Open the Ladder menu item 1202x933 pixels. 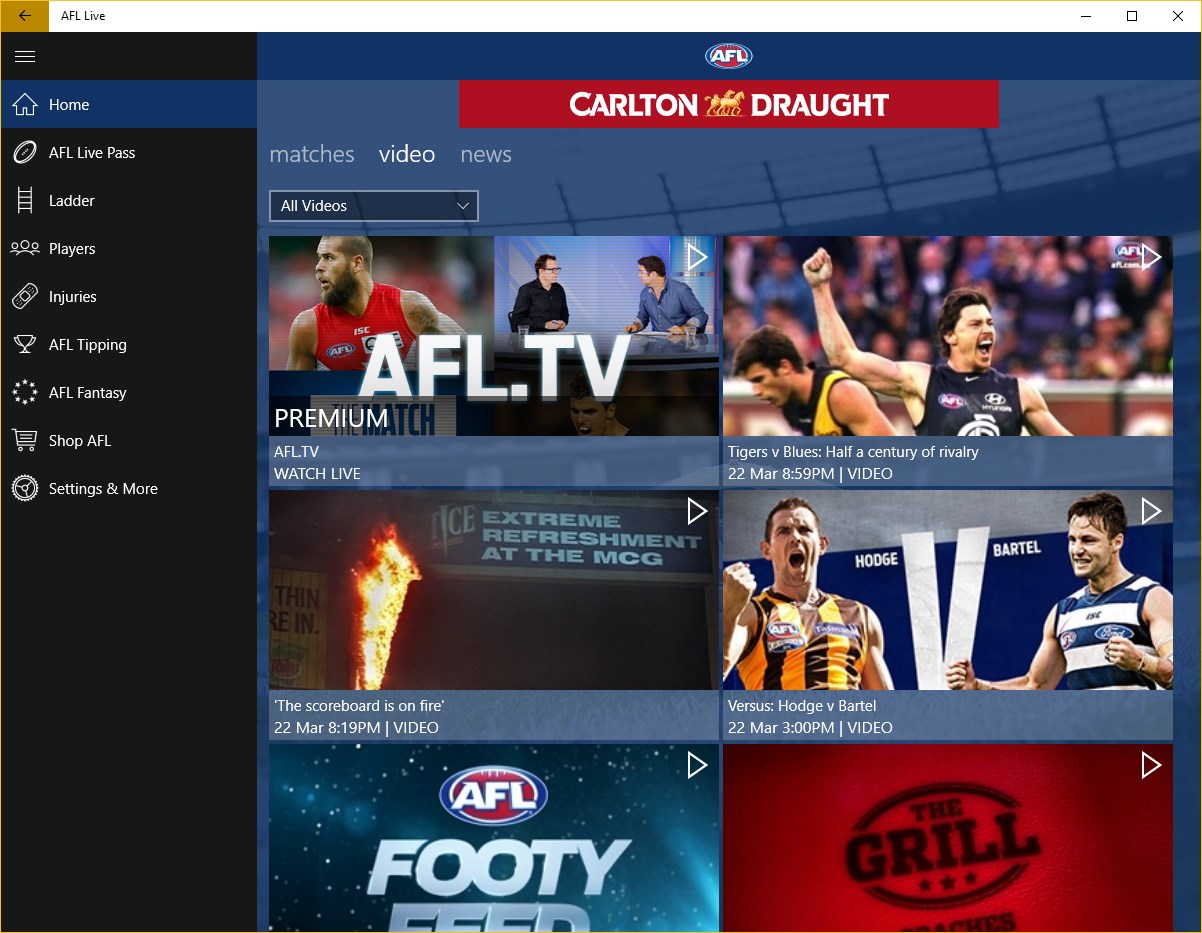pos(129,200)
